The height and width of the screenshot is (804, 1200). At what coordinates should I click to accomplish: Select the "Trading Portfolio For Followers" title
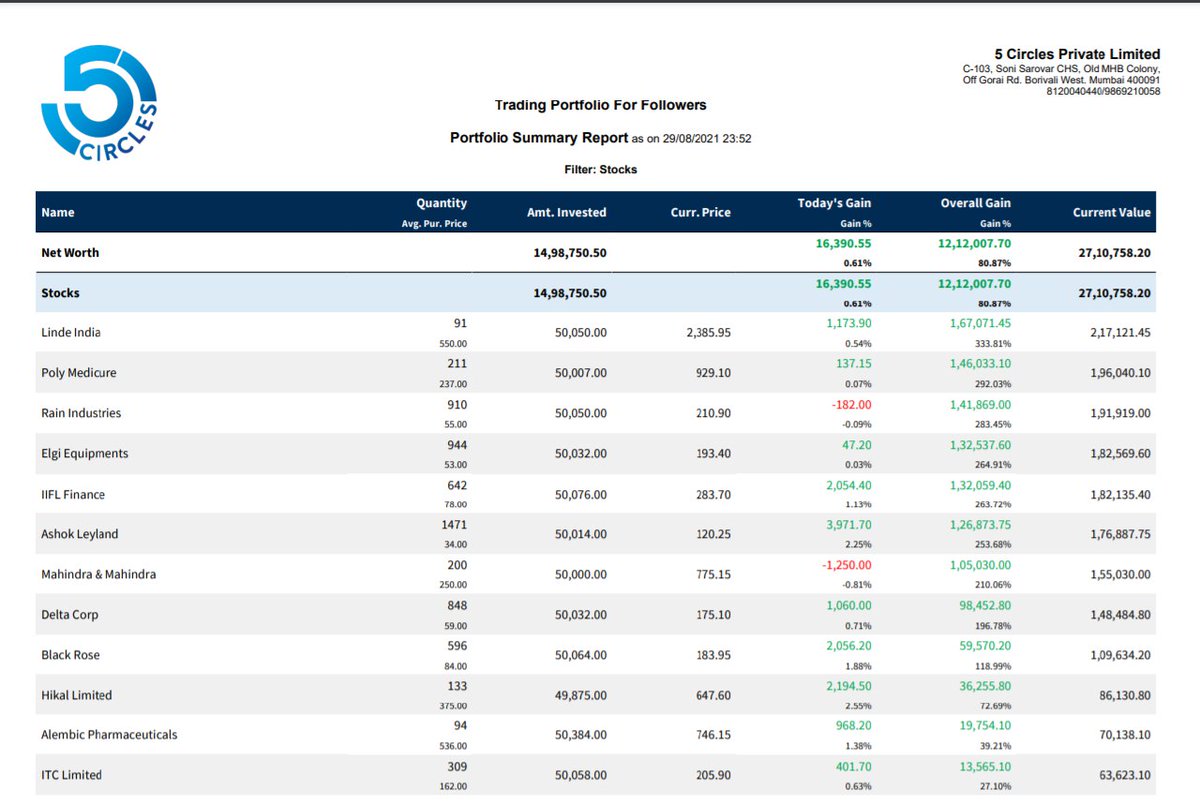click(601, 105)
